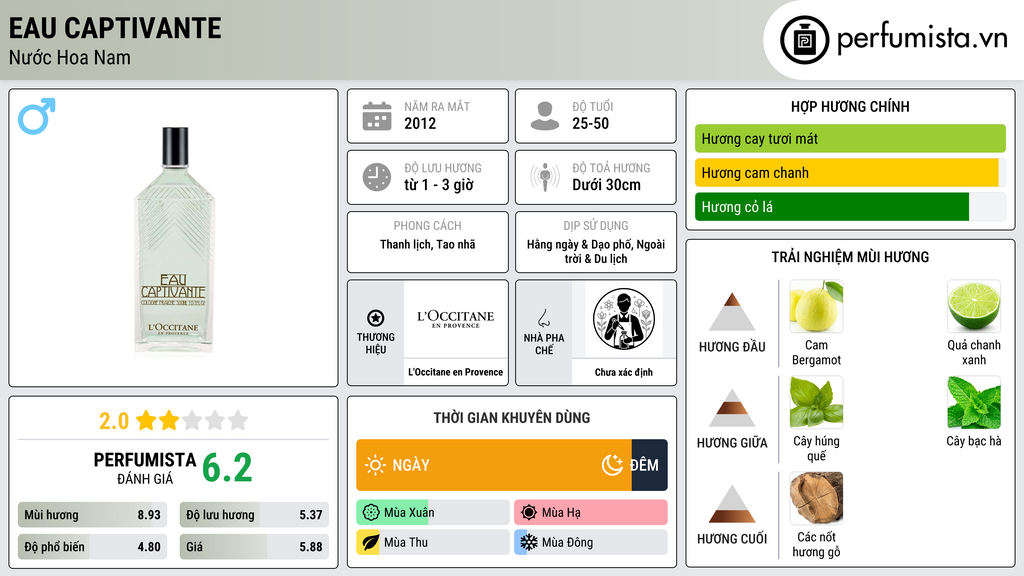Open the Quả chanh xanh lime image
This screenshot has width=1024, height=576.
point(974,306)
